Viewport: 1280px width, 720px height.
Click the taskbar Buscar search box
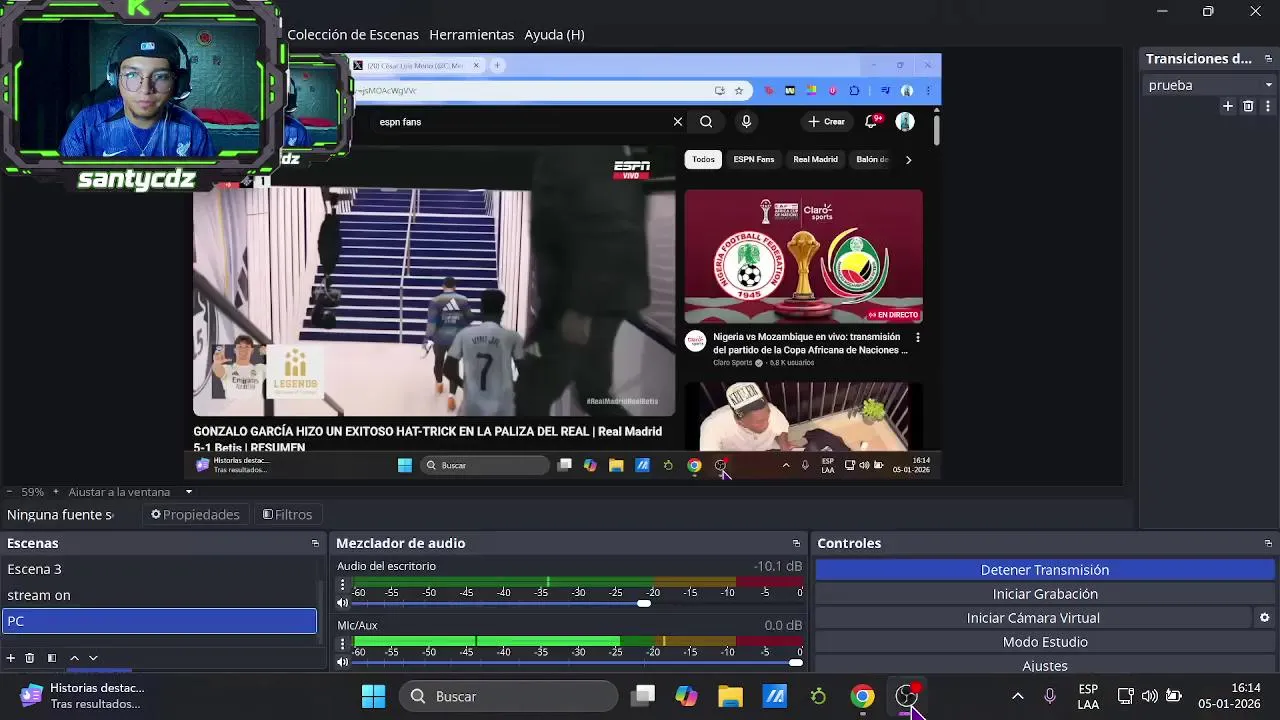pyautogui.click(x=509, y=696)
